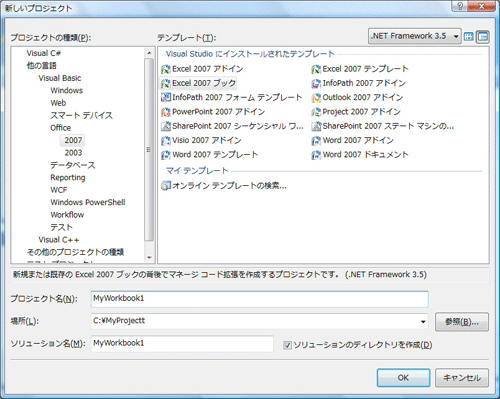Close the 新しいプロジェクト dialog
Image resolution: width=500 pixels, height=399 pixels.
(x=481, y=6)
